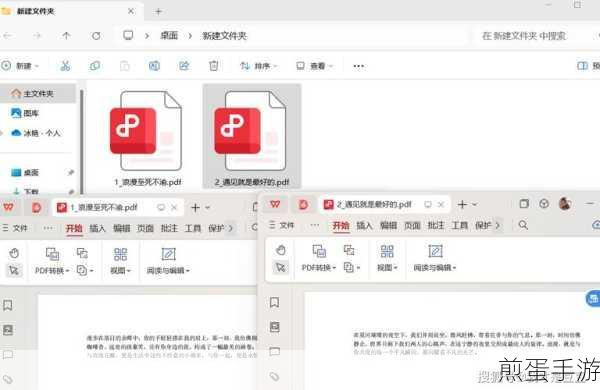Click the Rename icon in File Explorer toolbar

click(x=154, y=66)
